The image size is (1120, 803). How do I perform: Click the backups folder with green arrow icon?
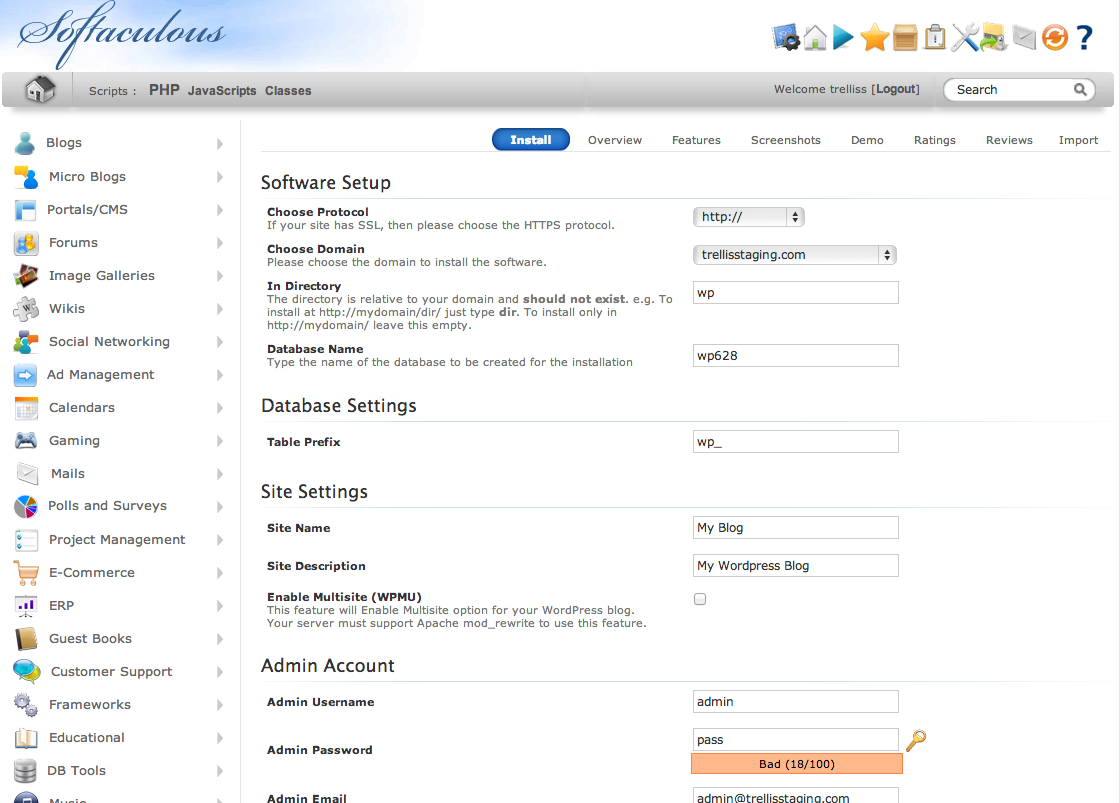(994, 37)
